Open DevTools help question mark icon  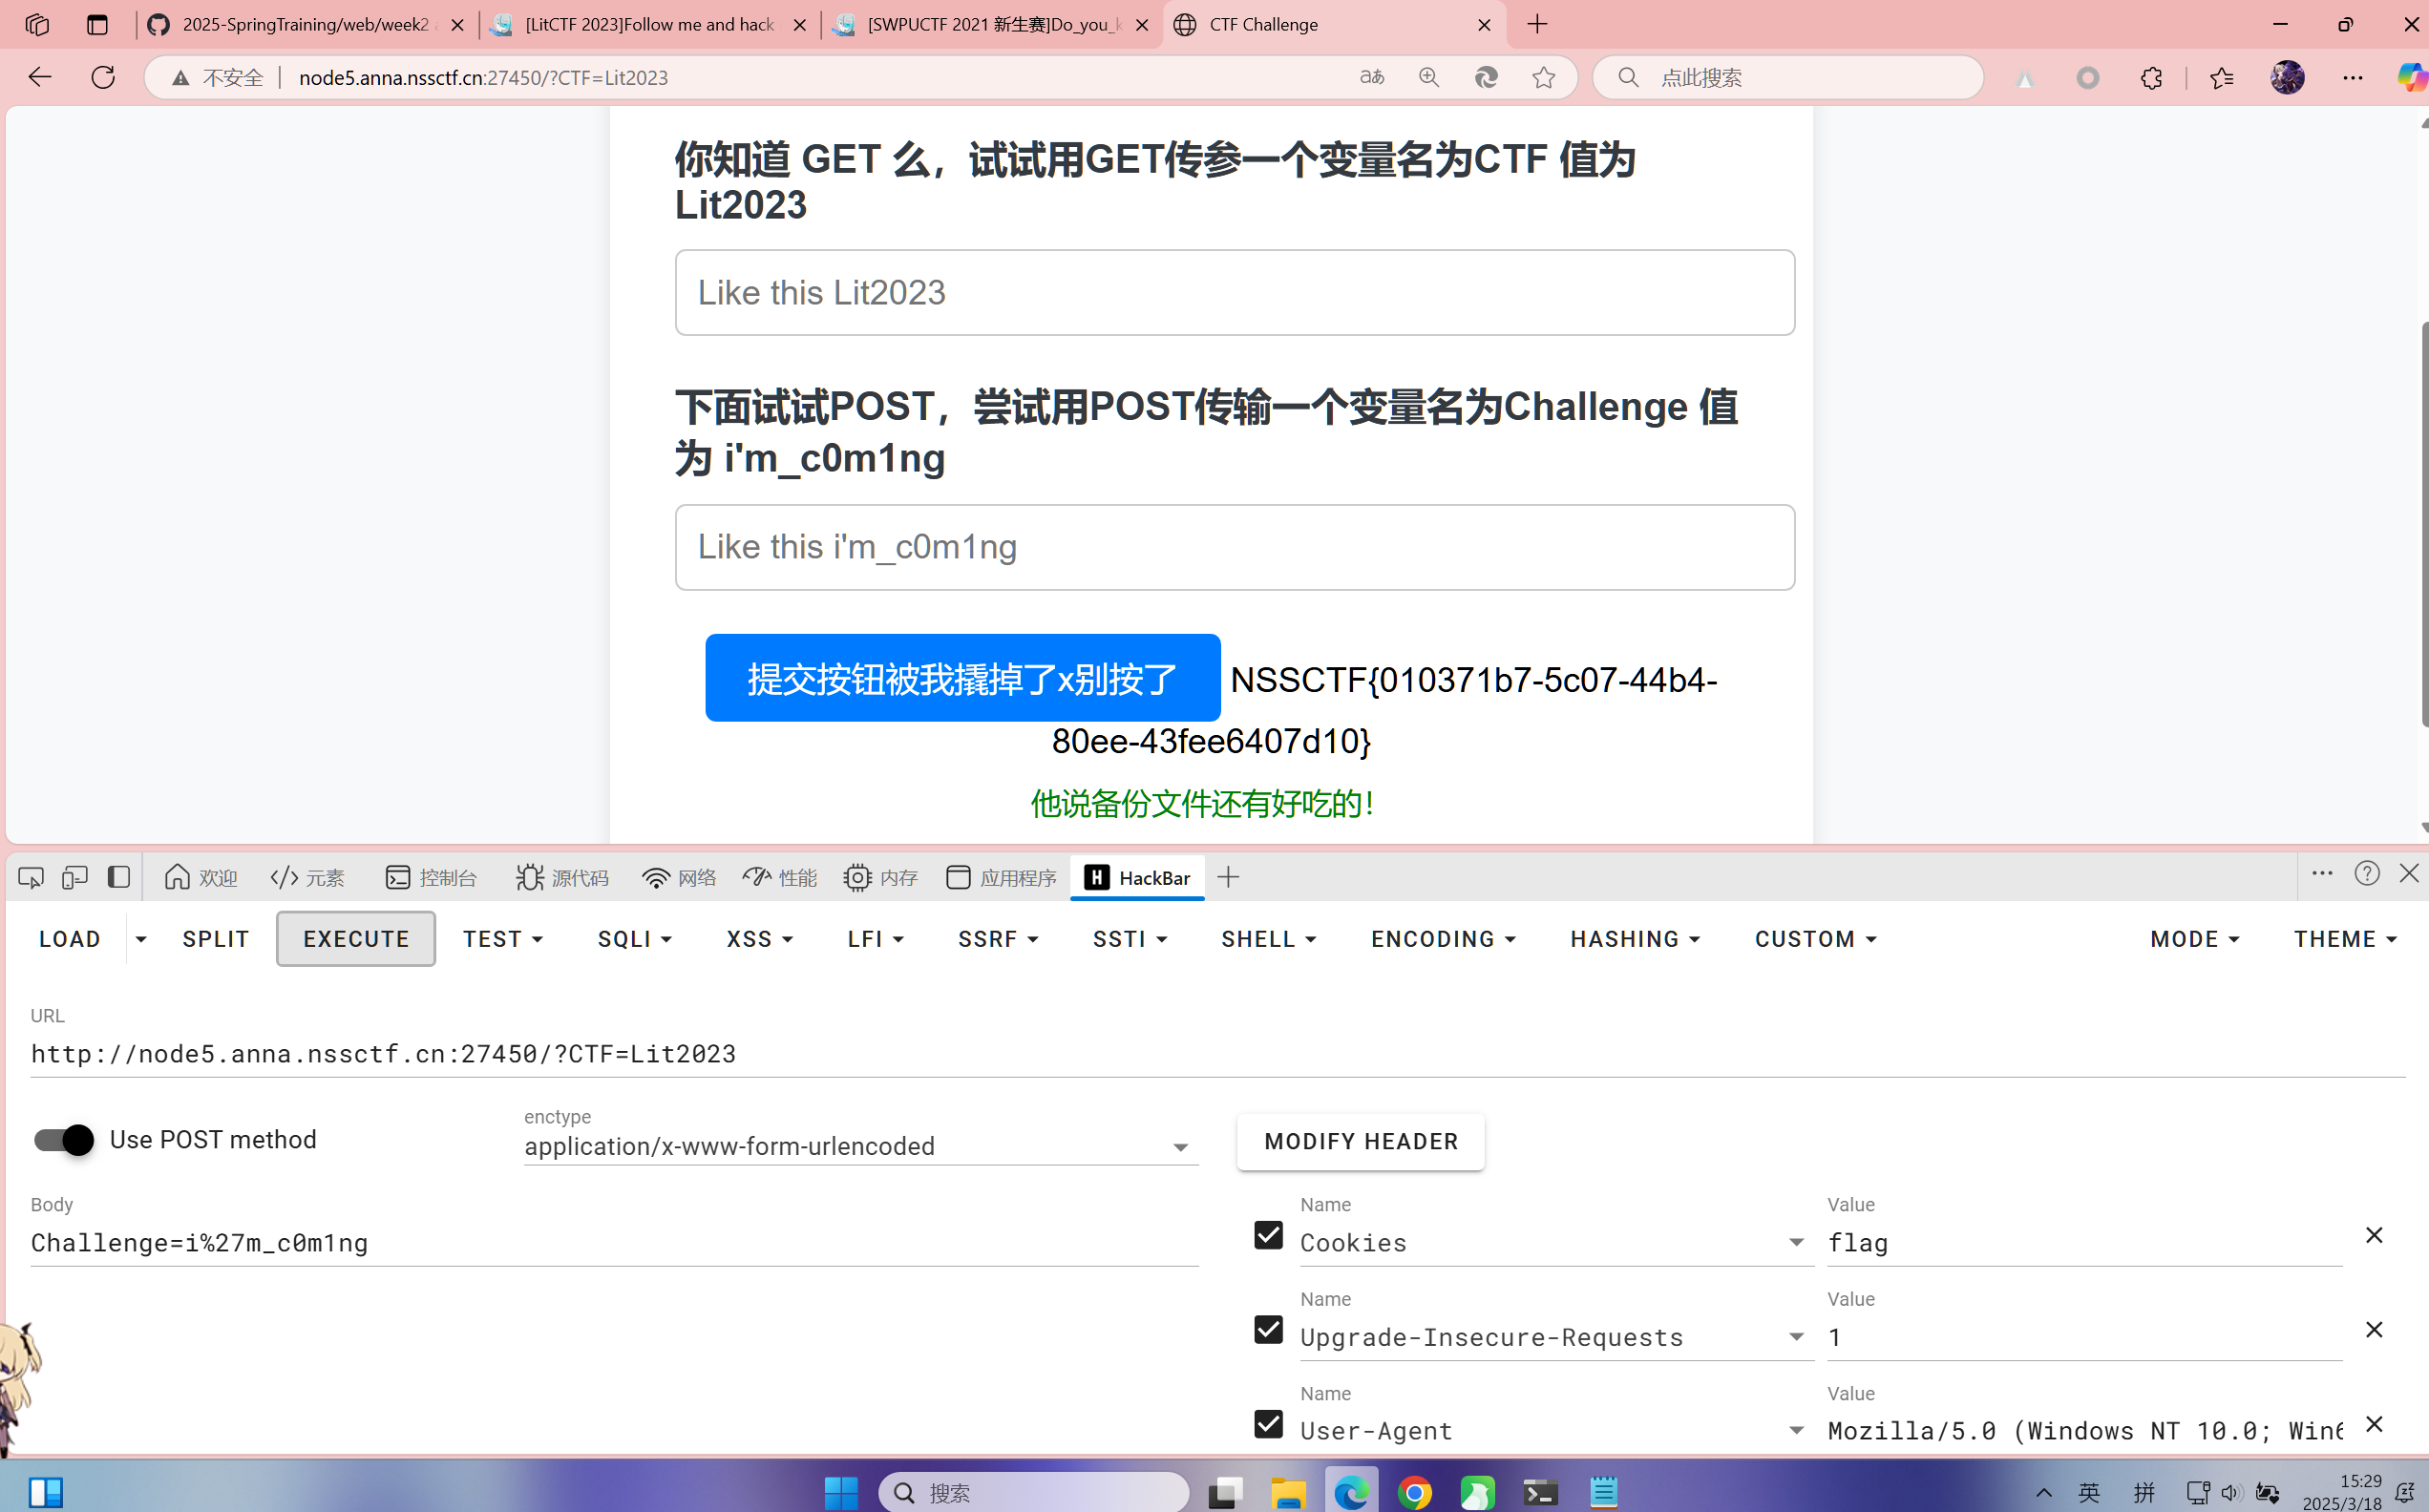2366,873
